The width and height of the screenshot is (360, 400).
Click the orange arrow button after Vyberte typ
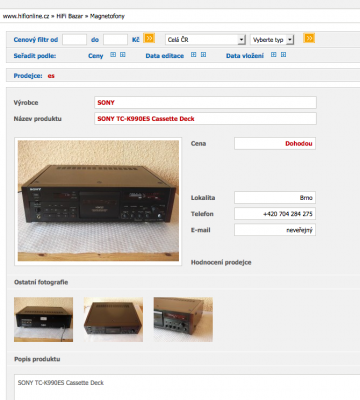309,38
